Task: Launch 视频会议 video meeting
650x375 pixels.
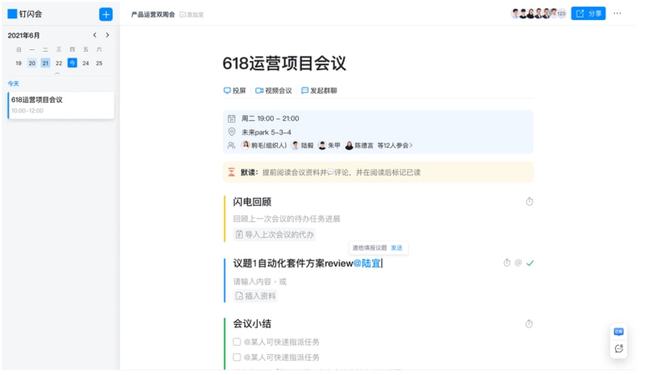Action: (274, 90)
